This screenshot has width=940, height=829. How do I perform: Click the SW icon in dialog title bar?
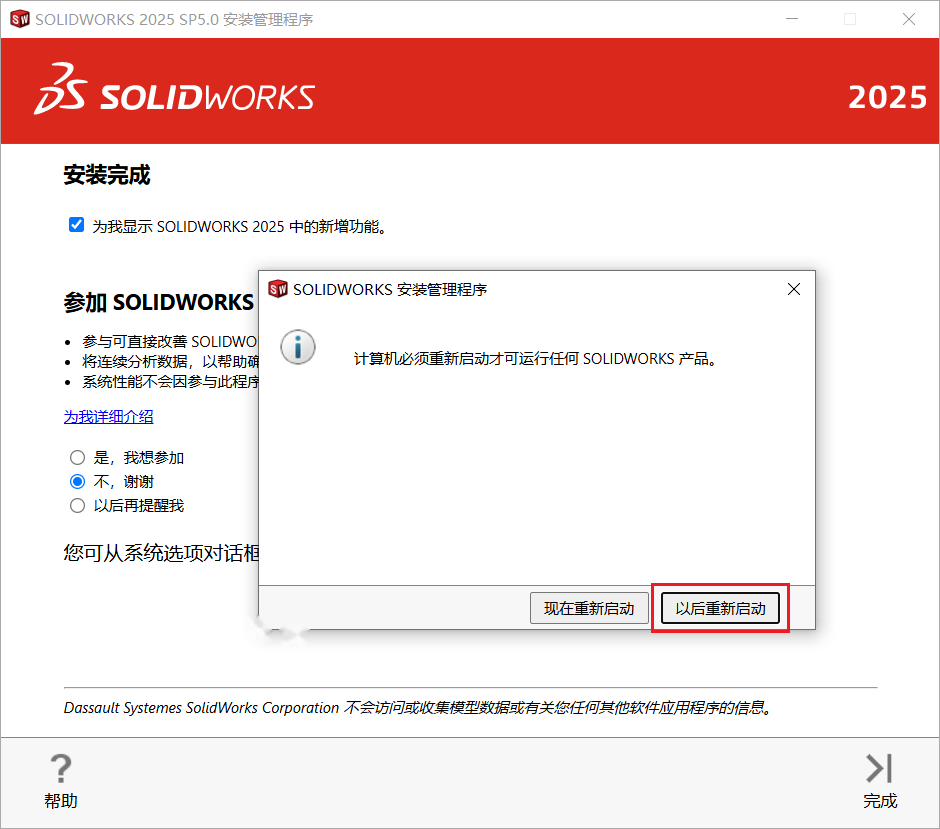point(278,289)
